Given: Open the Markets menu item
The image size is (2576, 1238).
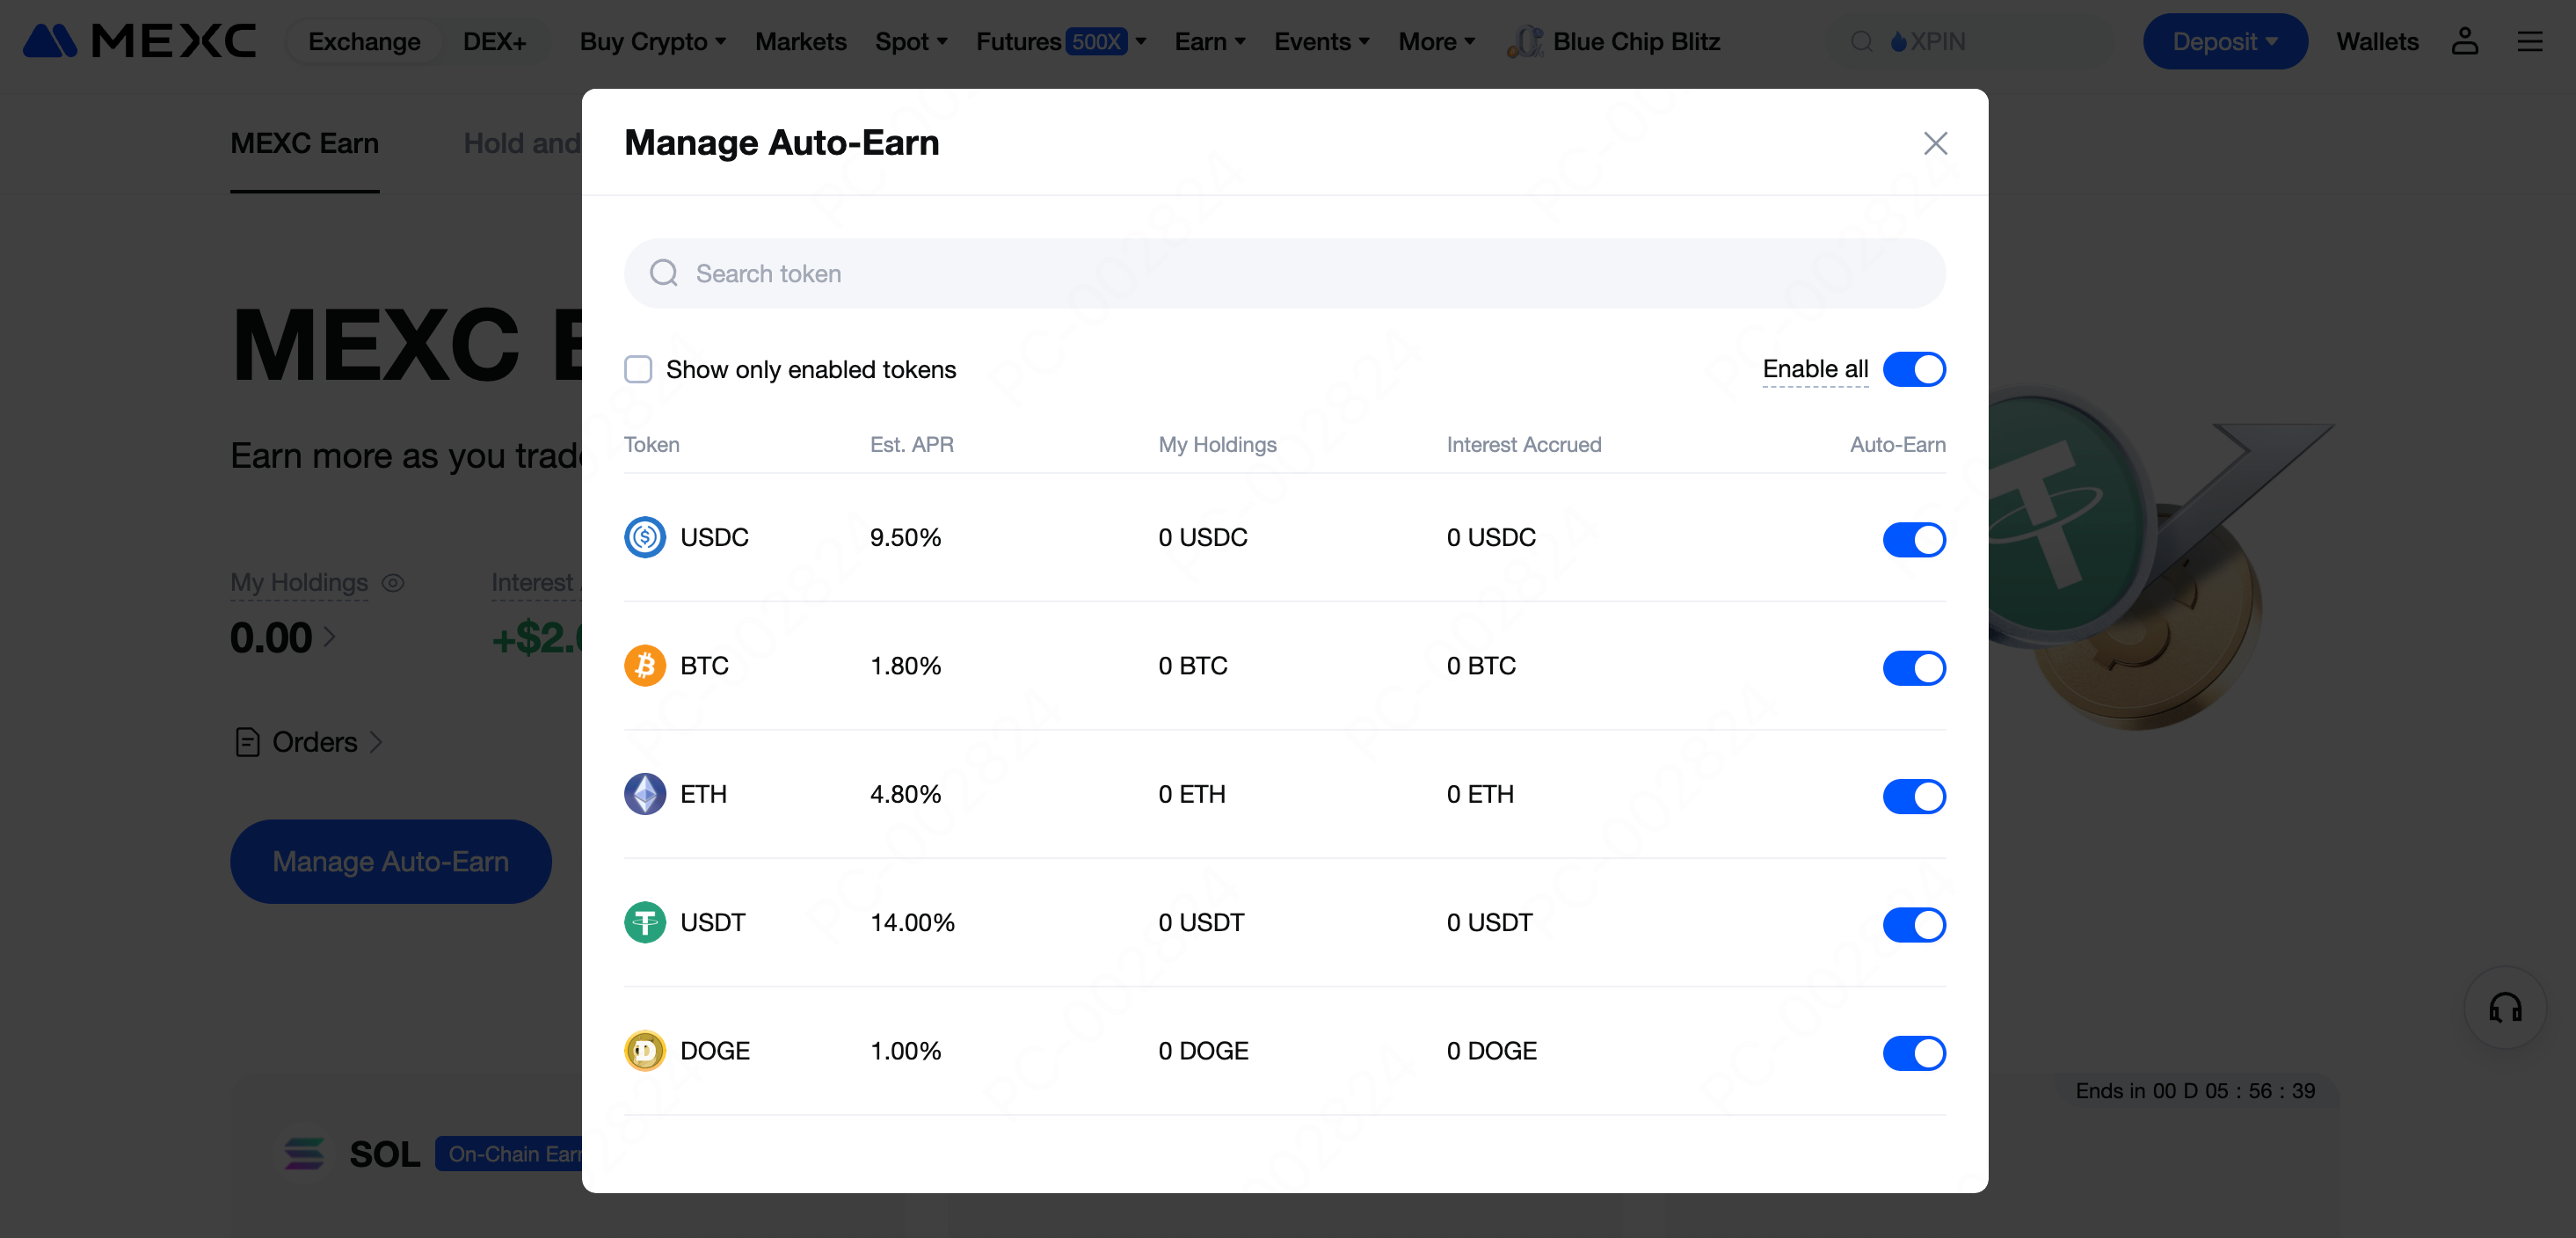Looking at the screenshot, I should 800,41.
